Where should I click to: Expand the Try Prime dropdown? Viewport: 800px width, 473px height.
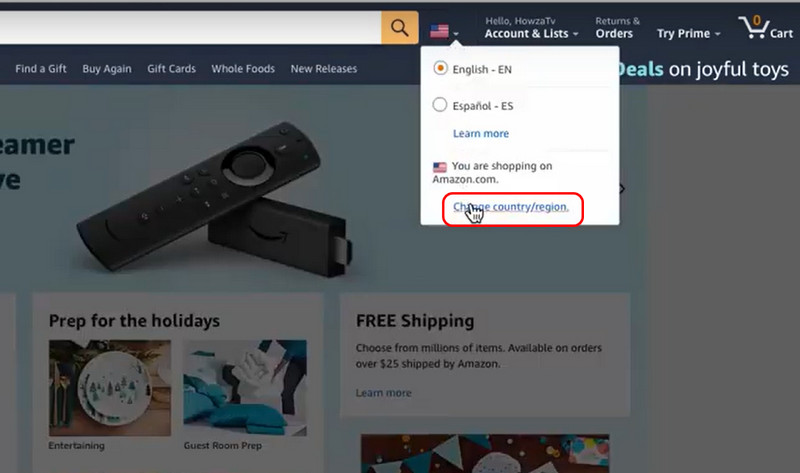[688, 34]
